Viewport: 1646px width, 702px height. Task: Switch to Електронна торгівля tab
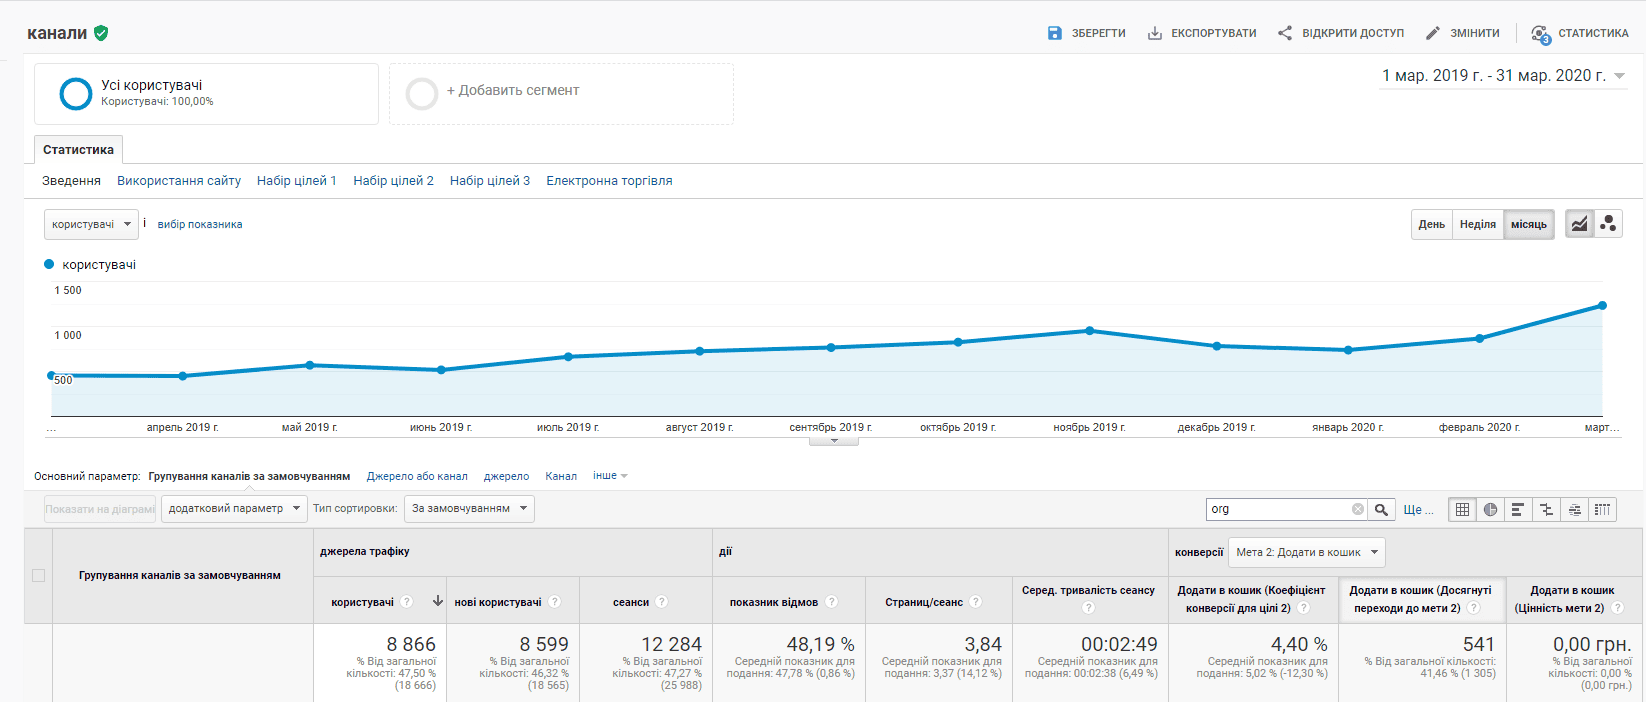(609, 181)
